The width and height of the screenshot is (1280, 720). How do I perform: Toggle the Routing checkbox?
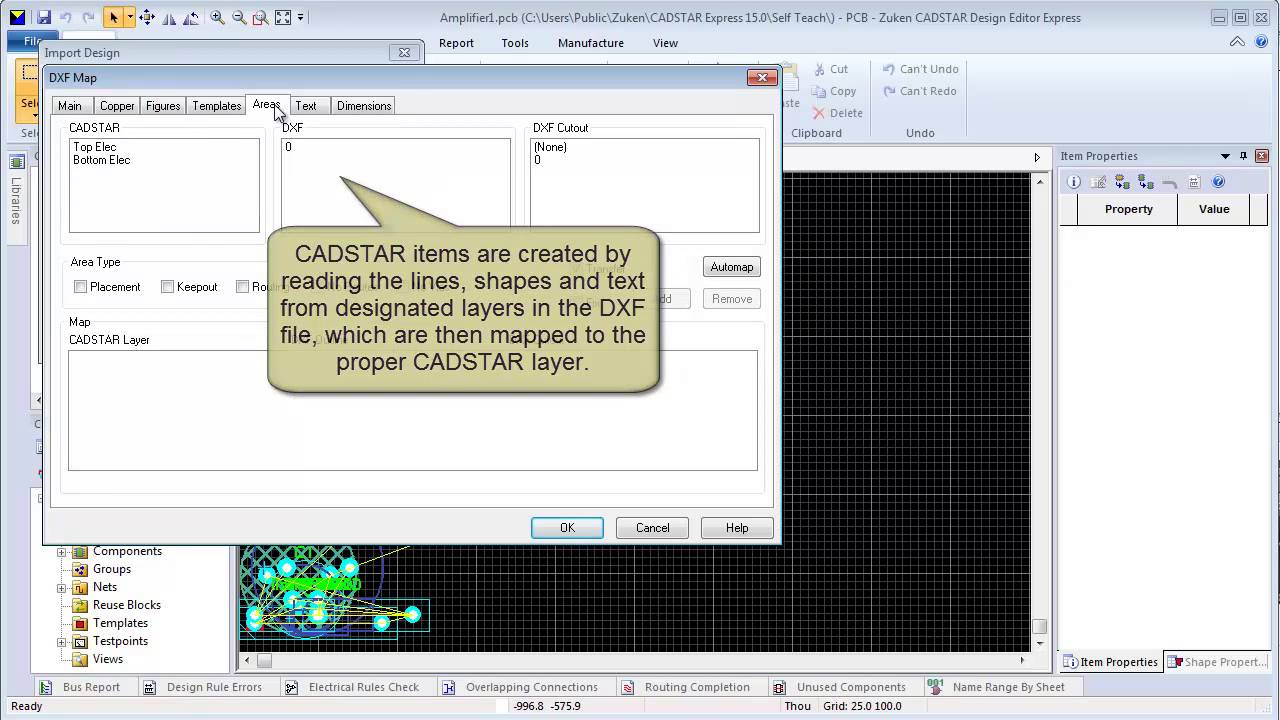[x=242, y=287]
